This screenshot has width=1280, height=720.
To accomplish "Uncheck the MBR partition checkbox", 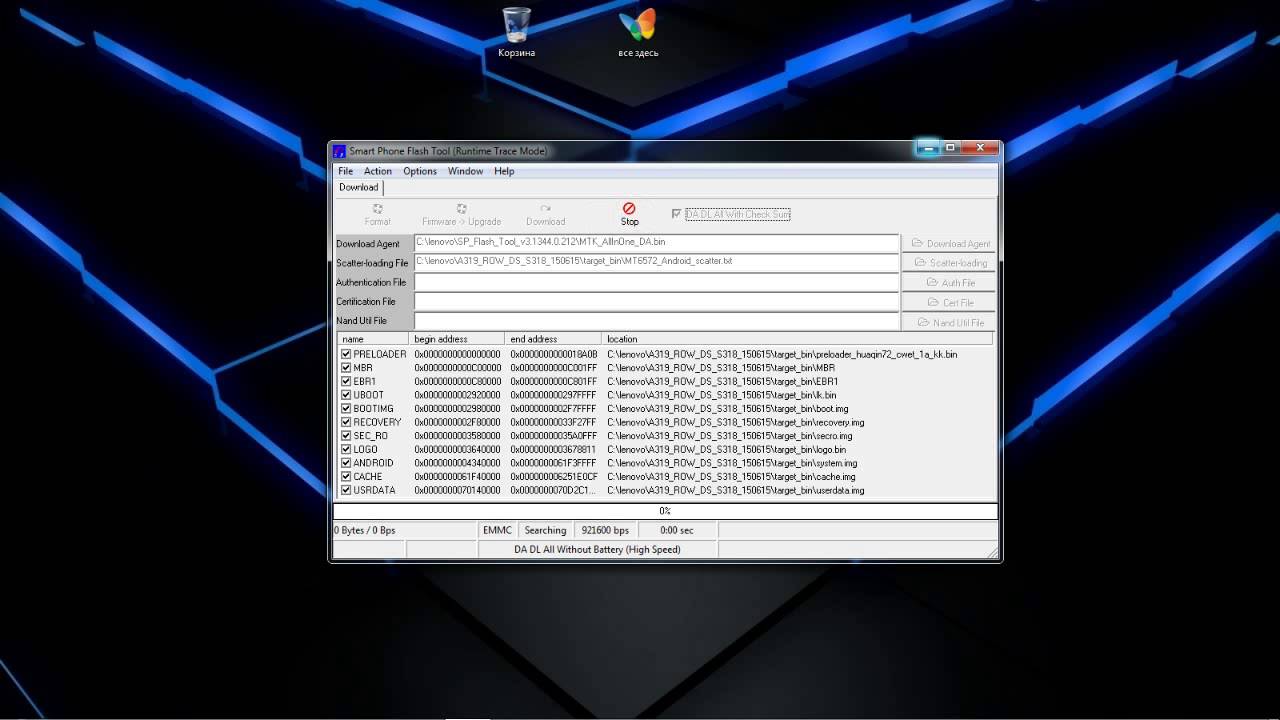I will pyautogui.click(x=346, y=368).
